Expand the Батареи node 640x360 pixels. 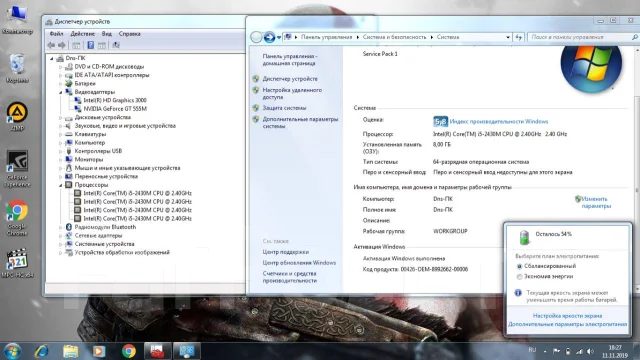(x=60, y=84)
